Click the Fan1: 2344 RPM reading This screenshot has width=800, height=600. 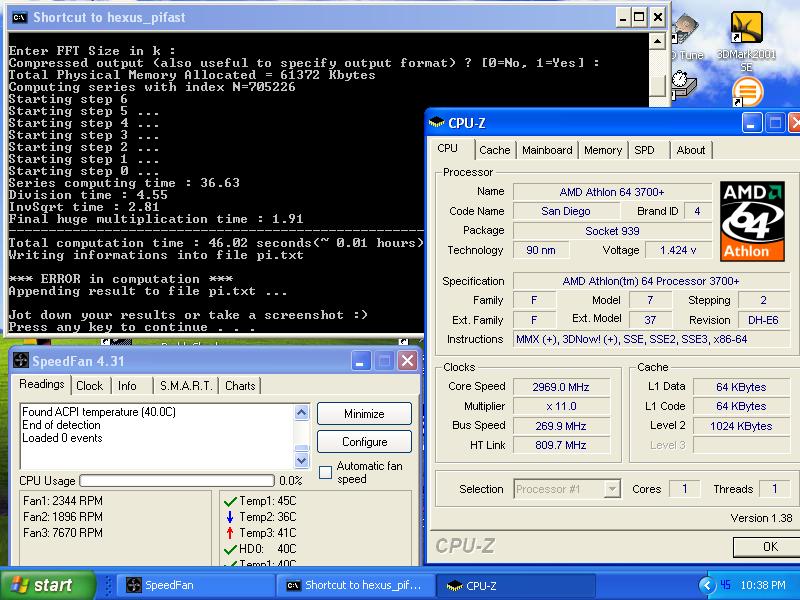coord(63,501)
